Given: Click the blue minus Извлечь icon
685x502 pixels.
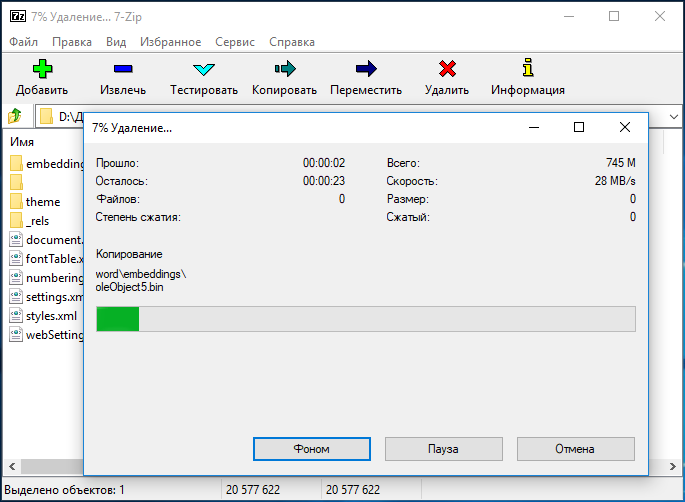Looking at the screenshot, I should pyautogui.click(x=123, y=69).
